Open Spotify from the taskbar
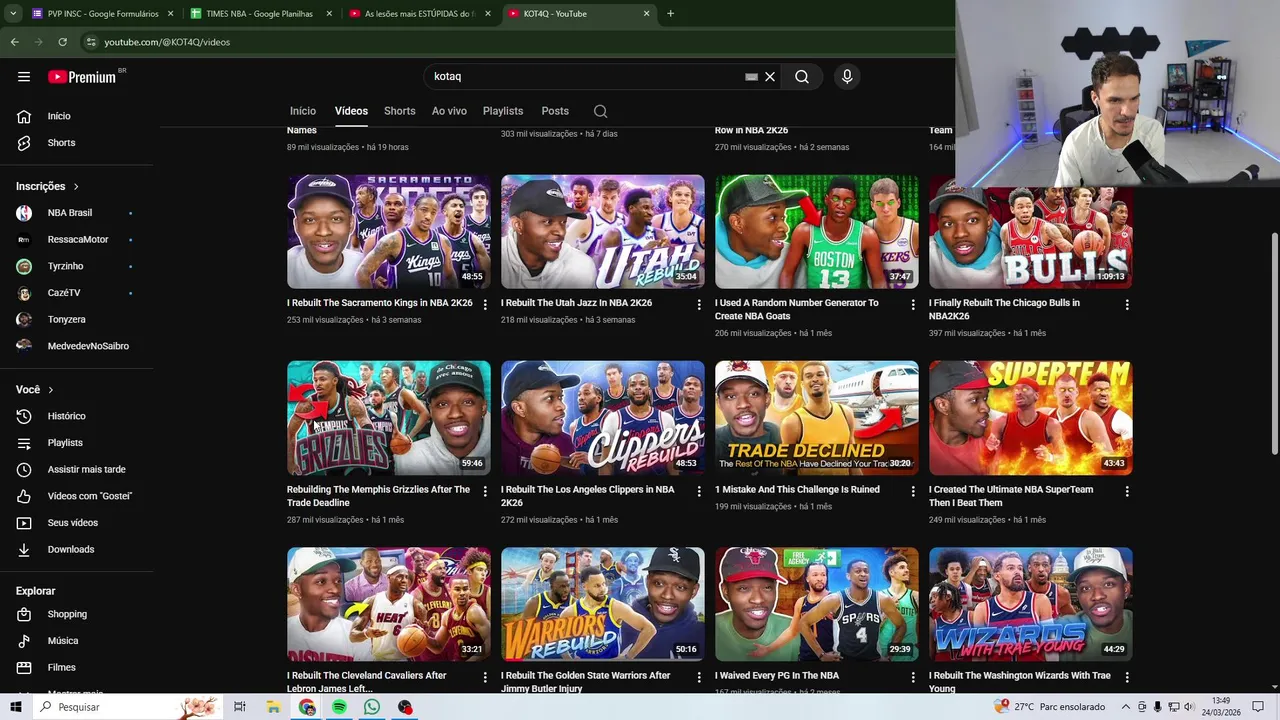This screenshot has height=720, width=1280. [339, 707]
